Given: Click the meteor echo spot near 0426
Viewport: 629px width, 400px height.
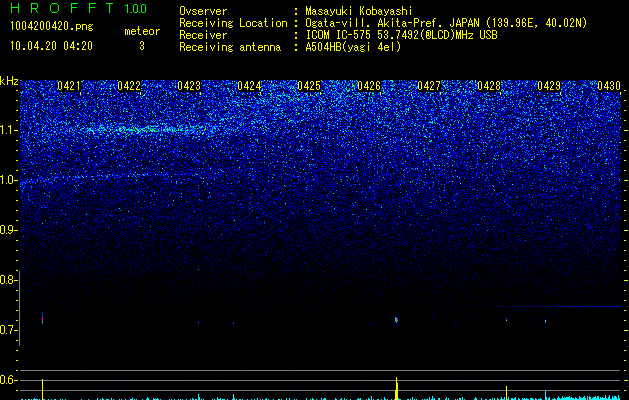Looking at the screenshot, I should click(x=396, y=320).
